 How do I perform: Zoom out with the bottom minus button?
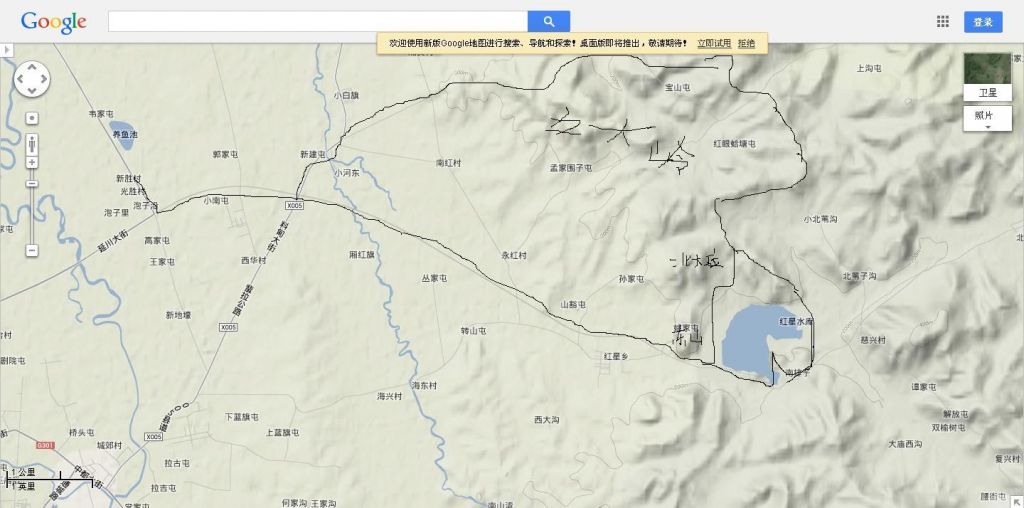32,250
